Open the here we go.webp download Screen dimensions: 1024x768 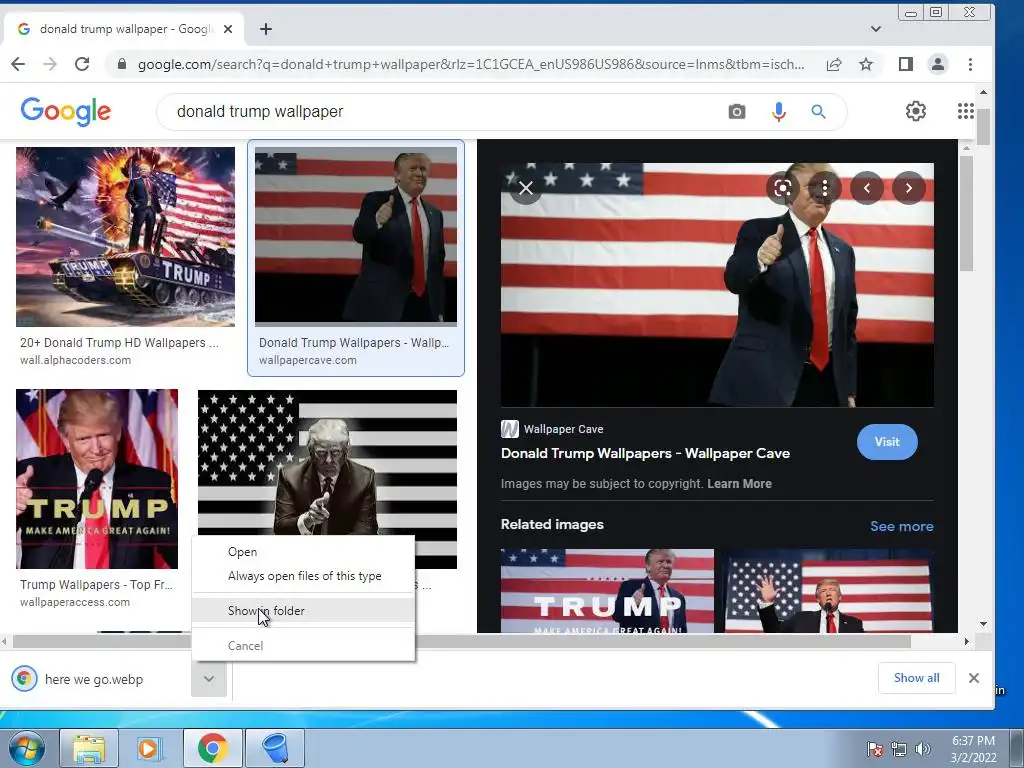(x=93, y=679)
